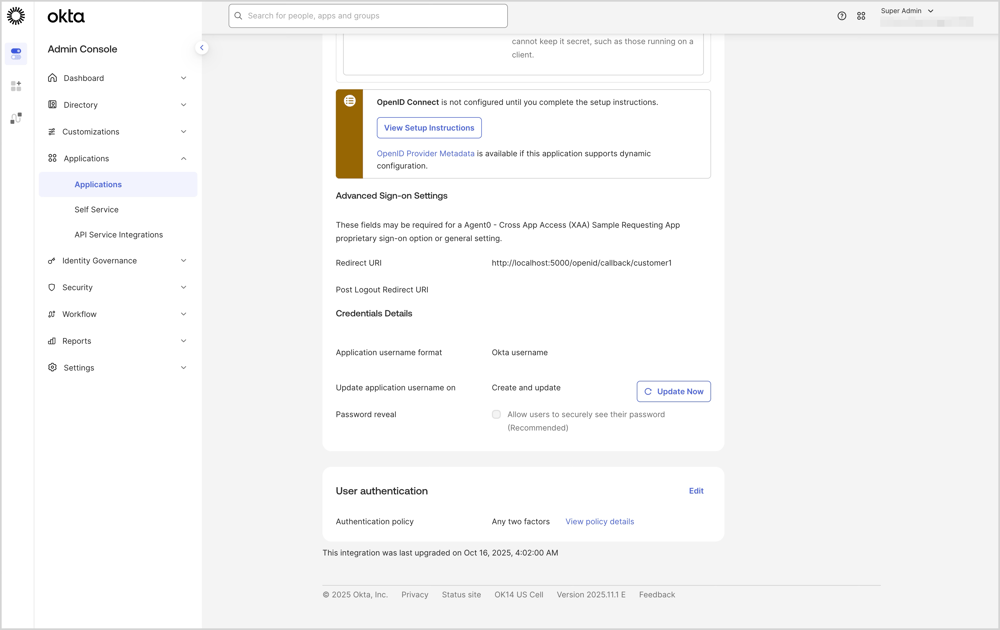
Task: Click the Settings gear icon in sidebar
Action: tap(52, 367)
